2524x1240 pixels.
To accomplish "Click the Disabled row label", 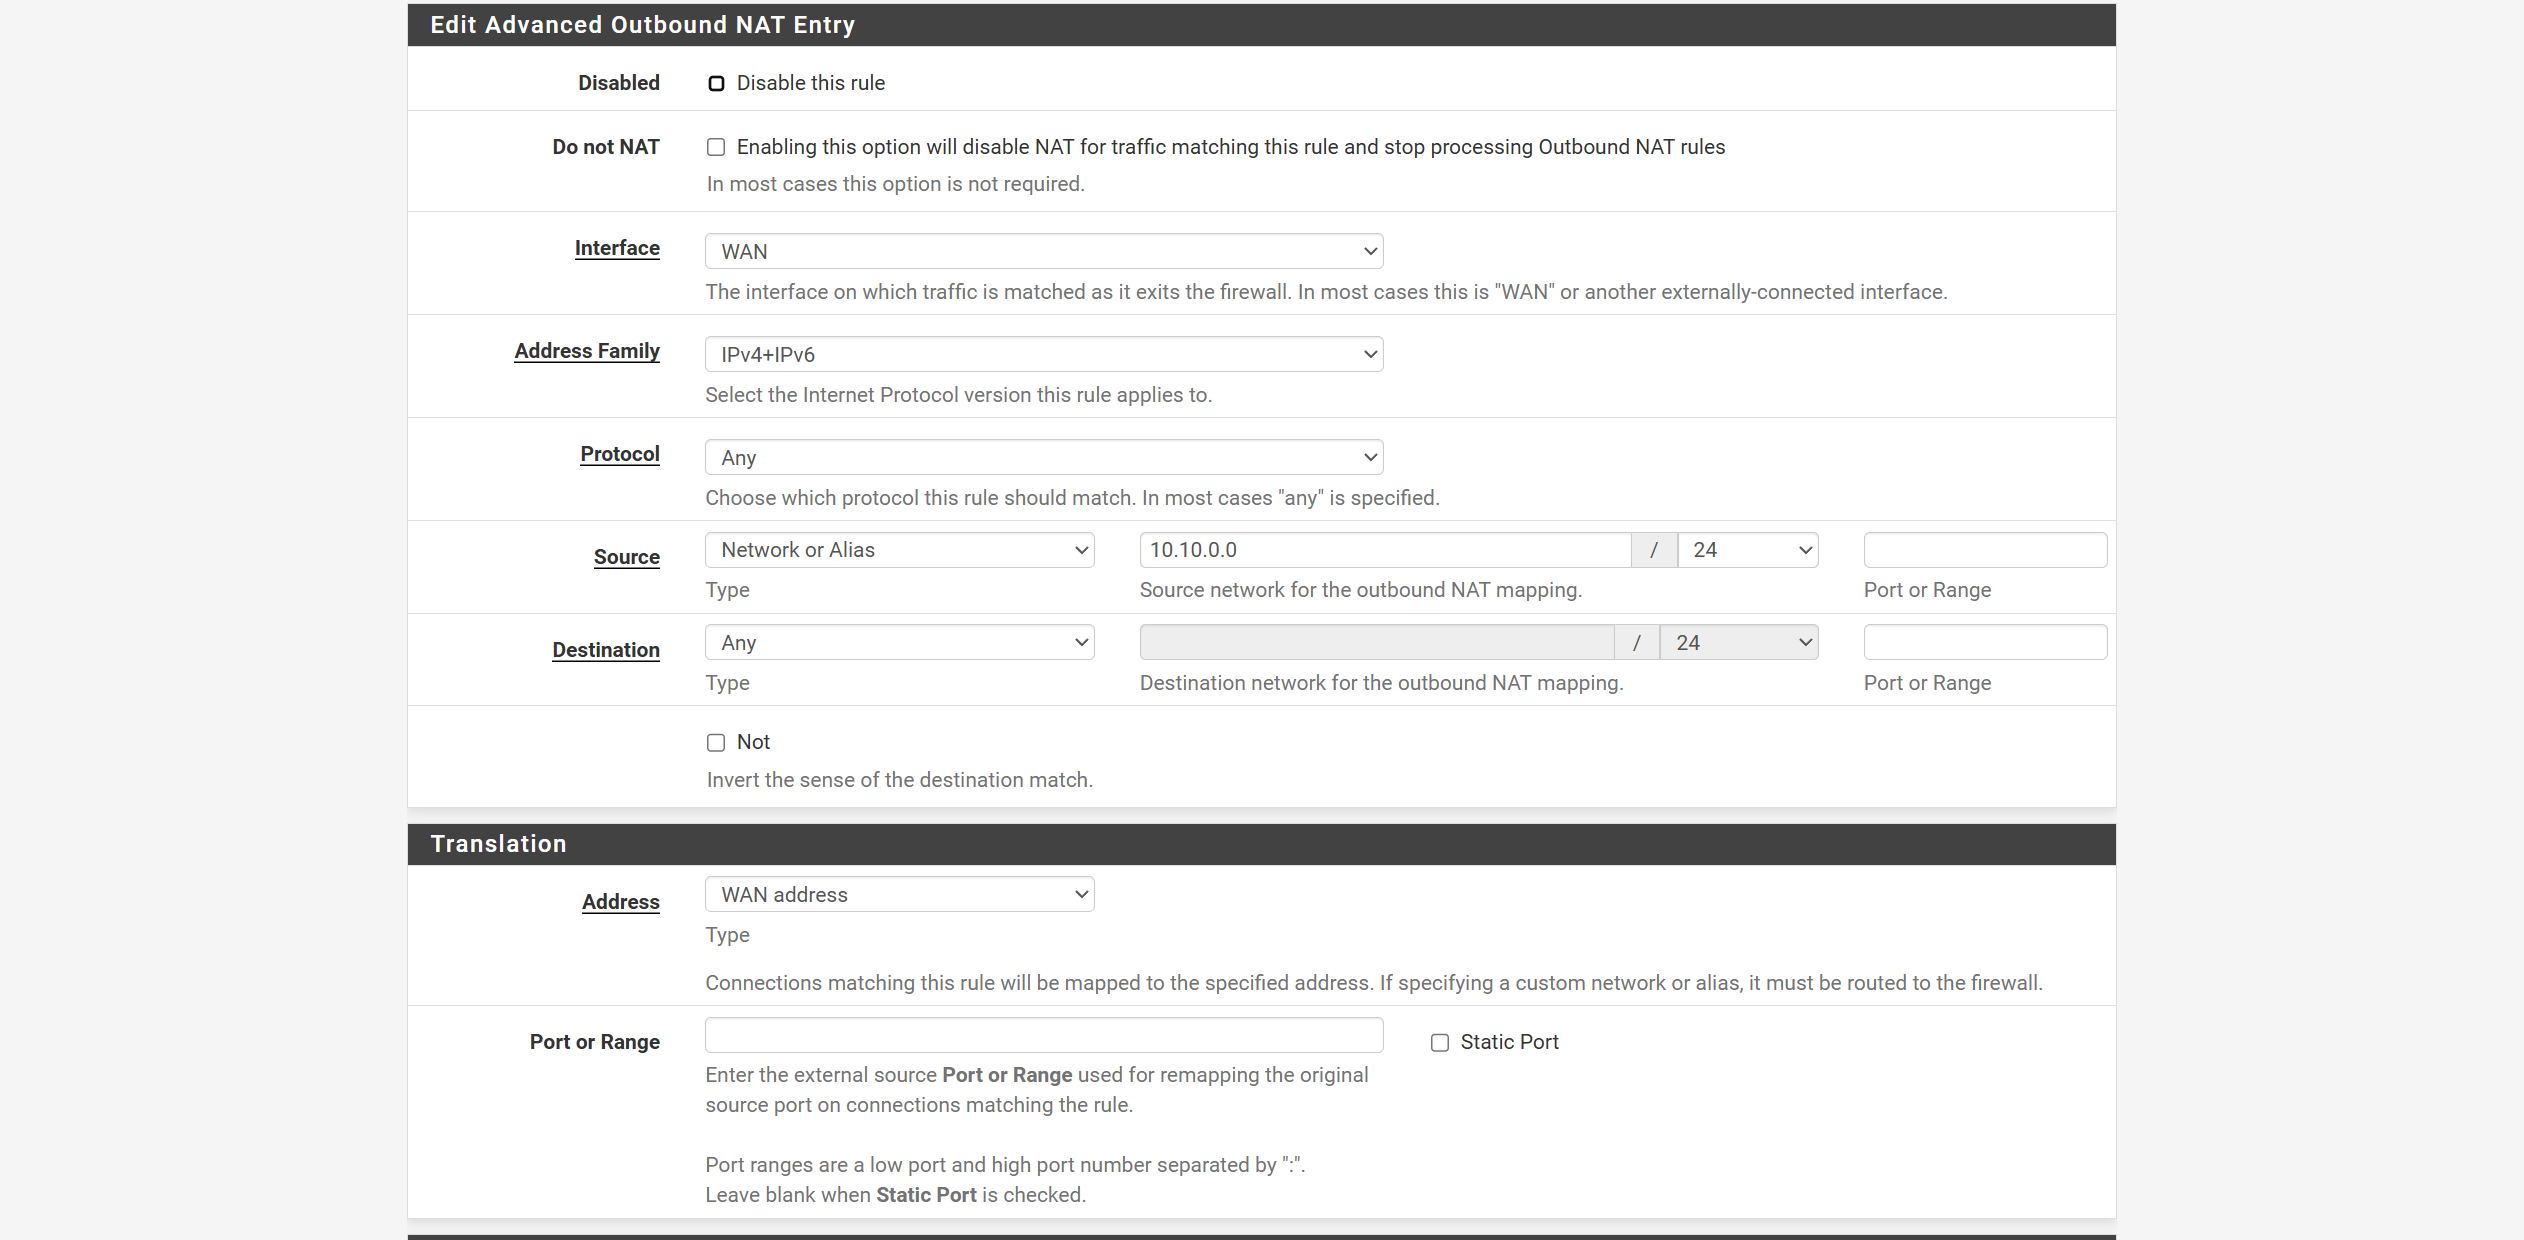I will [619, 83].
